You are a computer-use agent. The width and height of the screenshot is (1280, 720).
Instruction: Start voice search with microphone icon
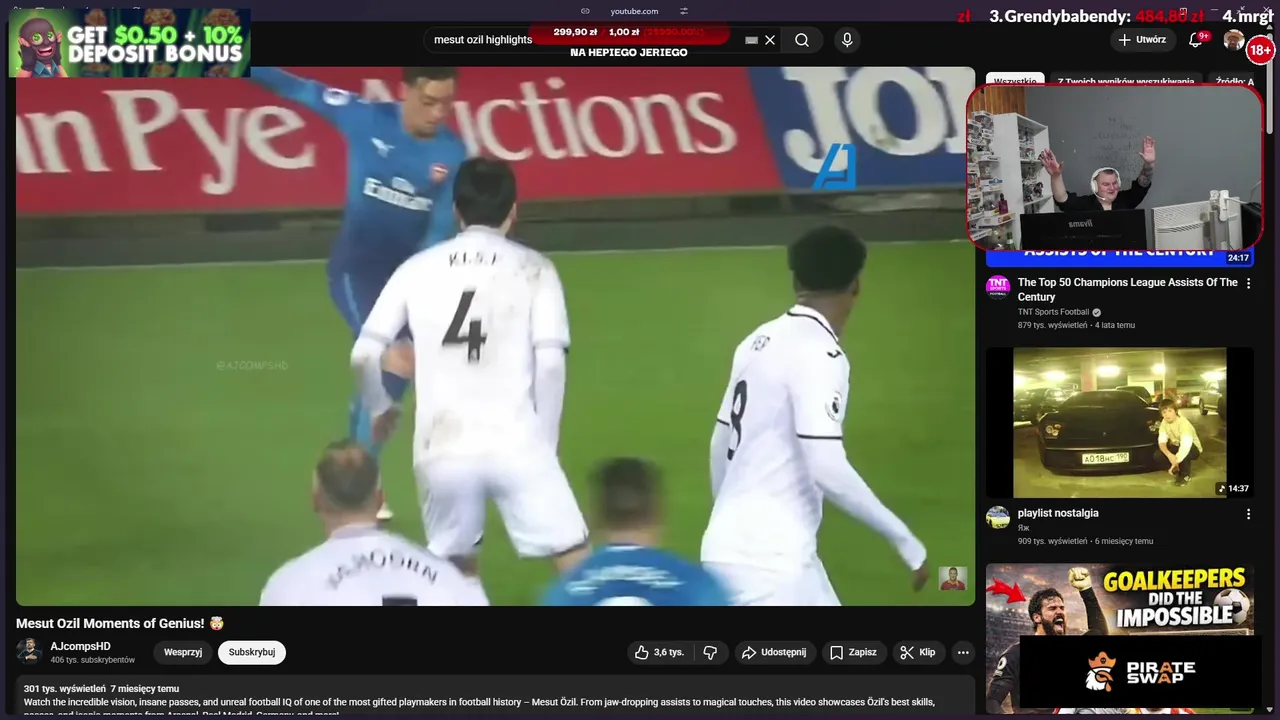[847, 40]
